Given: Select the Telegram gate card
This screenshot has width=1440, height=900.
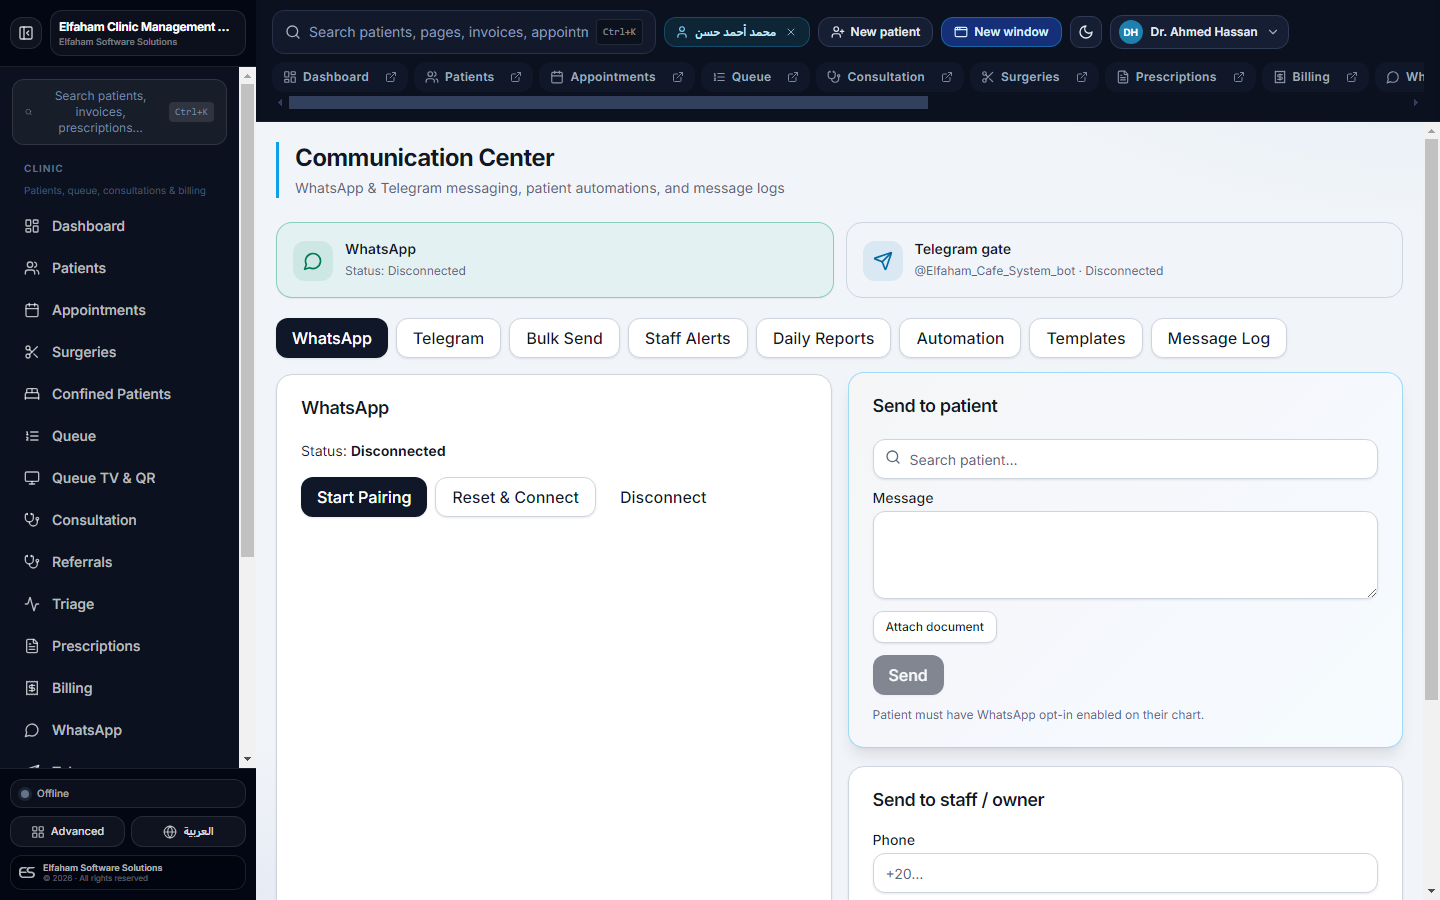Looking at the screenshot, I should [x=1124, y=260].
